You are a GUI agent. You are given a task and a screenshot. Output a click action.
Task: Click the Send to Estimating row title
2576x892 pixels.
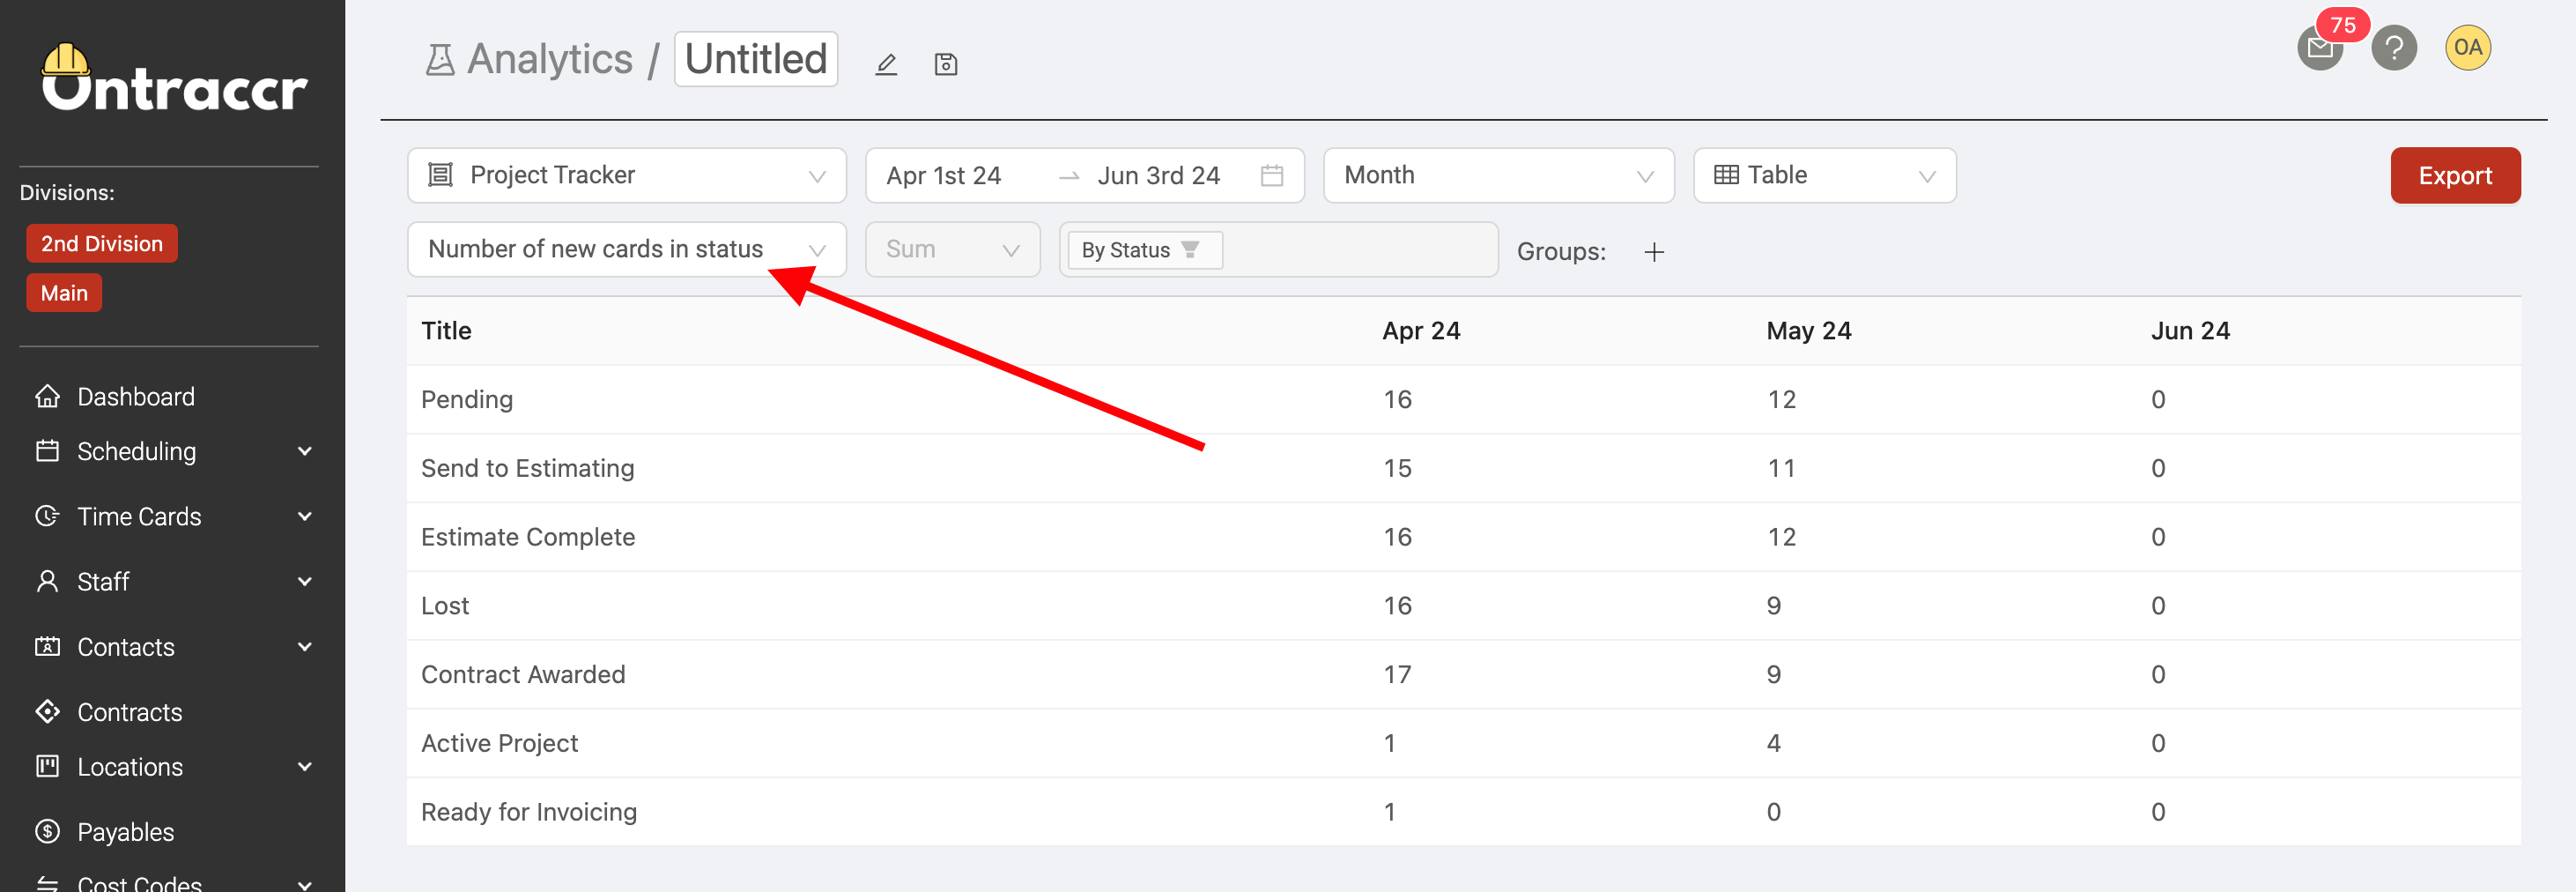[x=528, y=469]
